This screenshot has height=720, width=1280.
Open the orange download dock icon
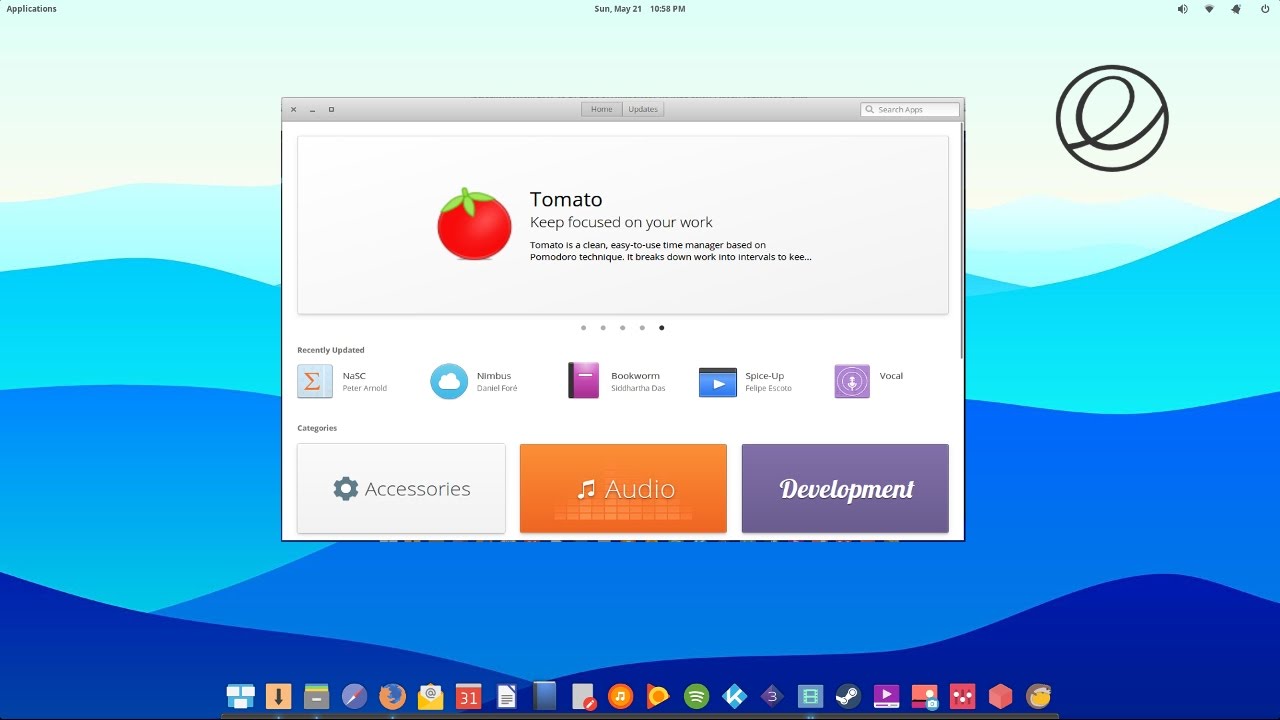click(278, 696)
